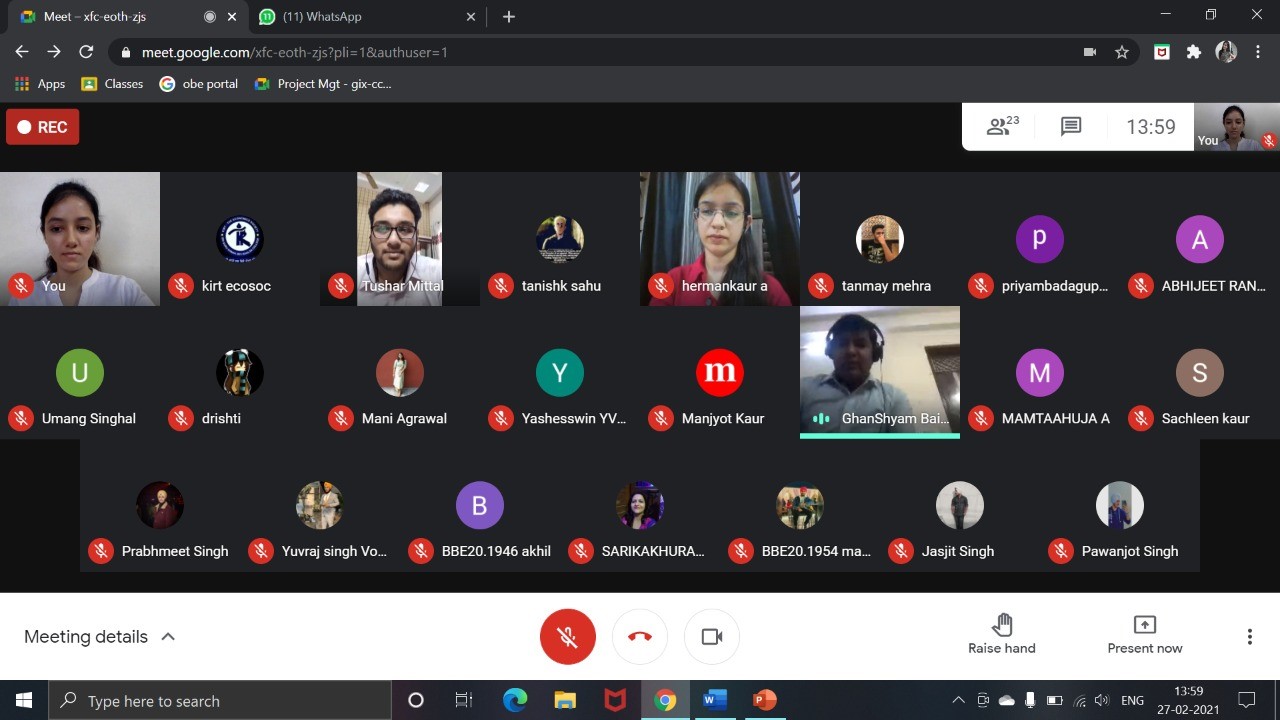Open a new browser tab
Screen dimensions: 1280x720
point(509,16)
